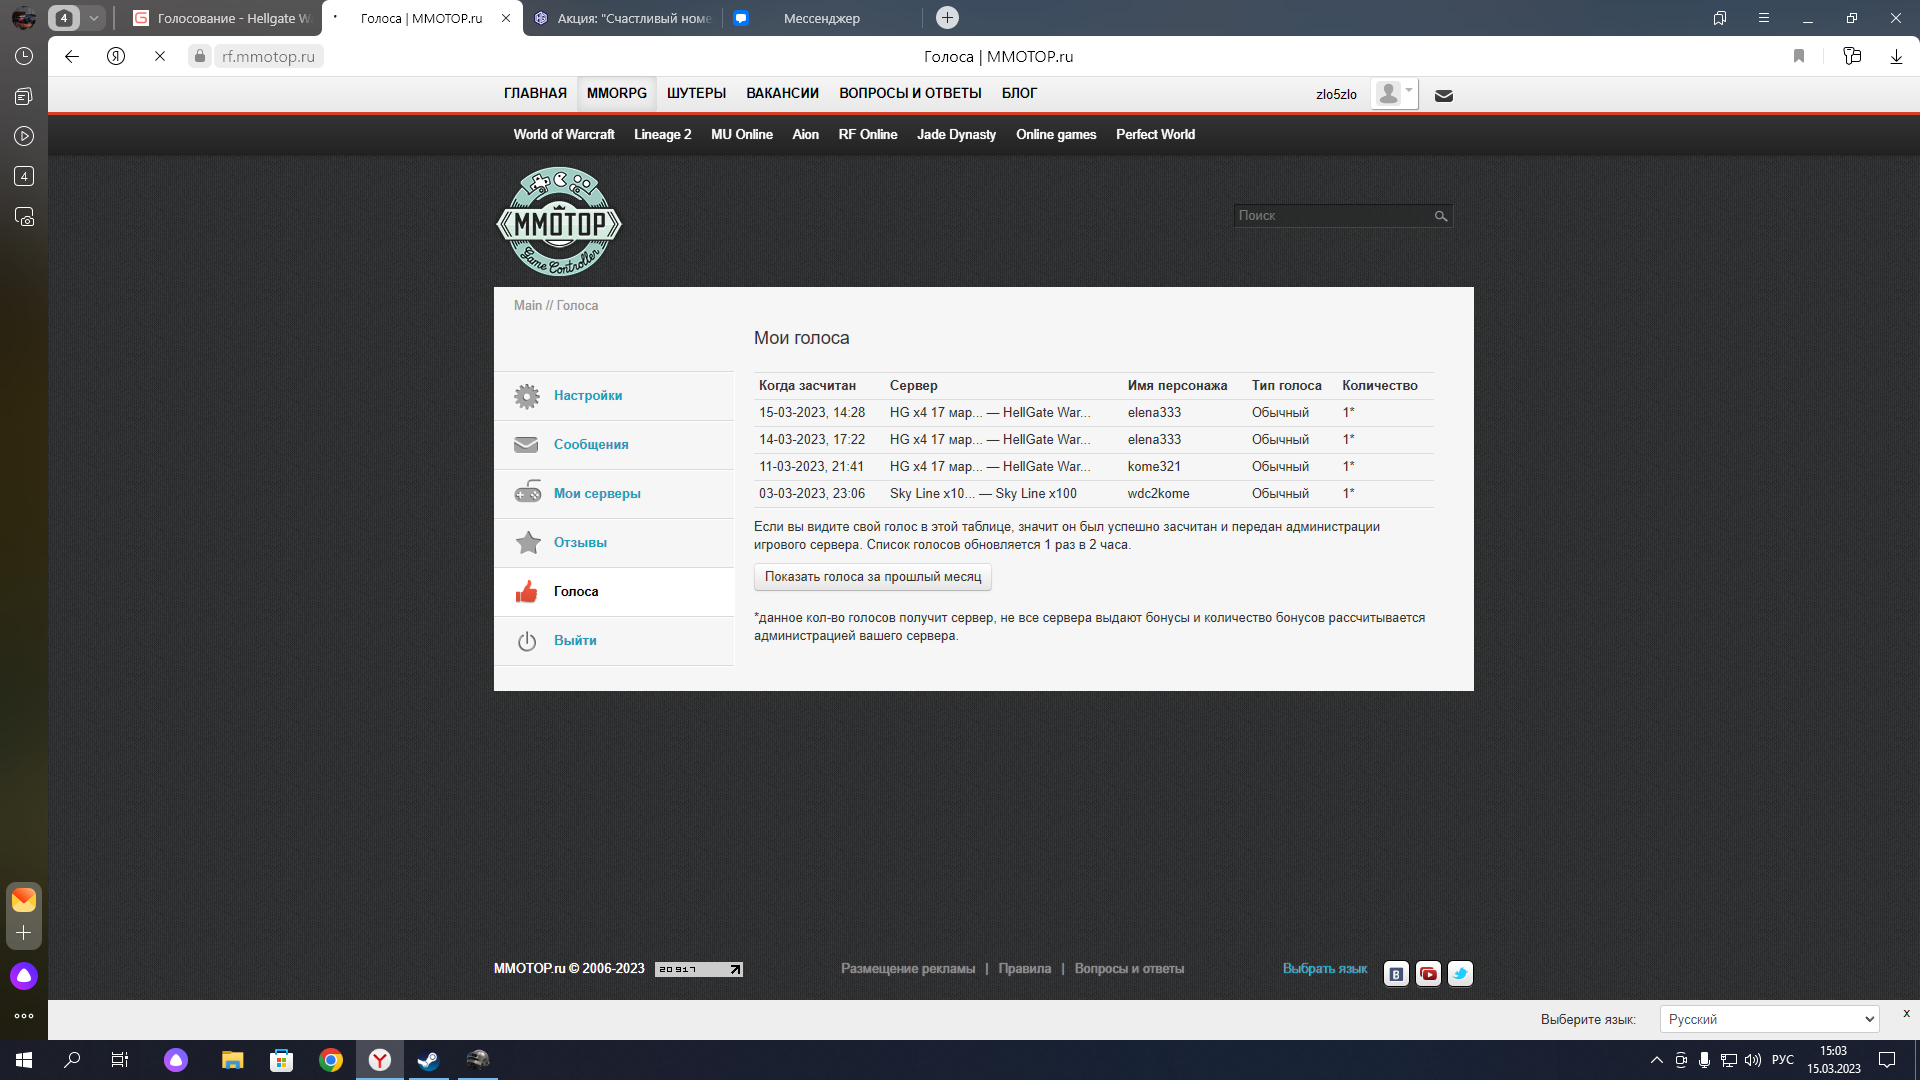The image size is (1920, 1080).
Task: Click character name kome321
Action: coord(1154,467)
